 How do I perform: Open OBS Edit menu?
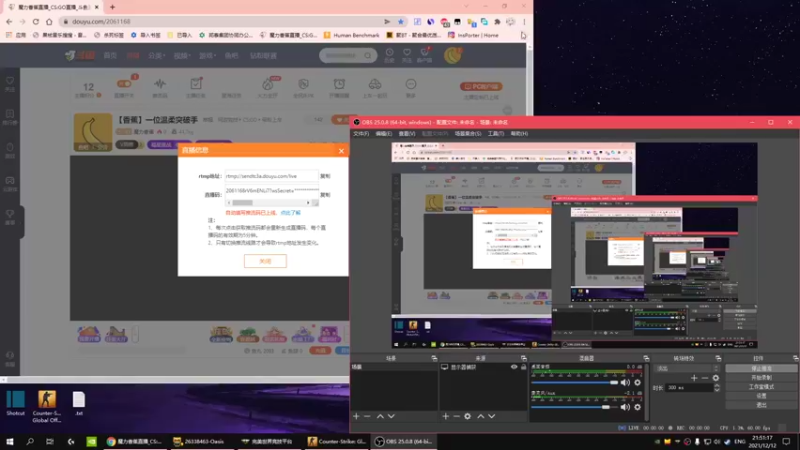pyautogui.click(x=384, y=134)
